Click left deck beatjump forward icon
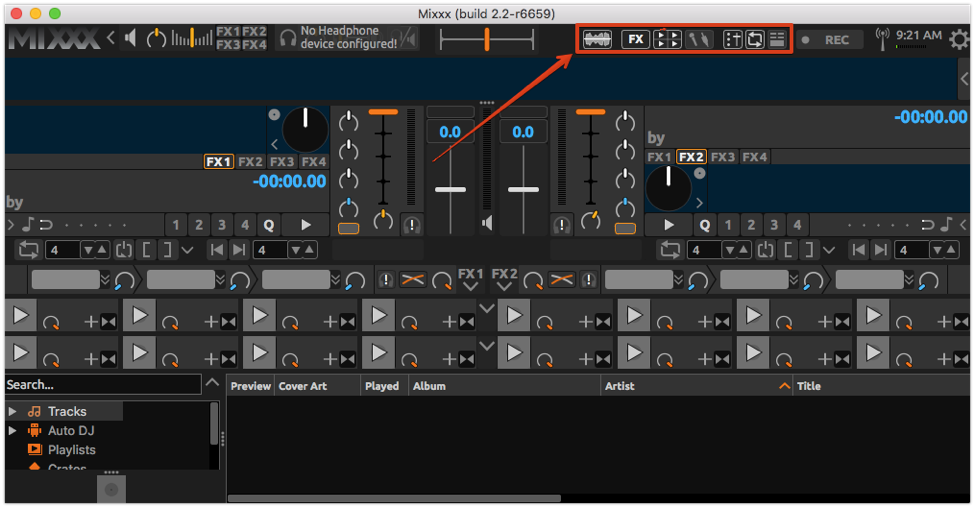Image resolution: width=974 pixels, height=506 pixels. coord(239,250)
